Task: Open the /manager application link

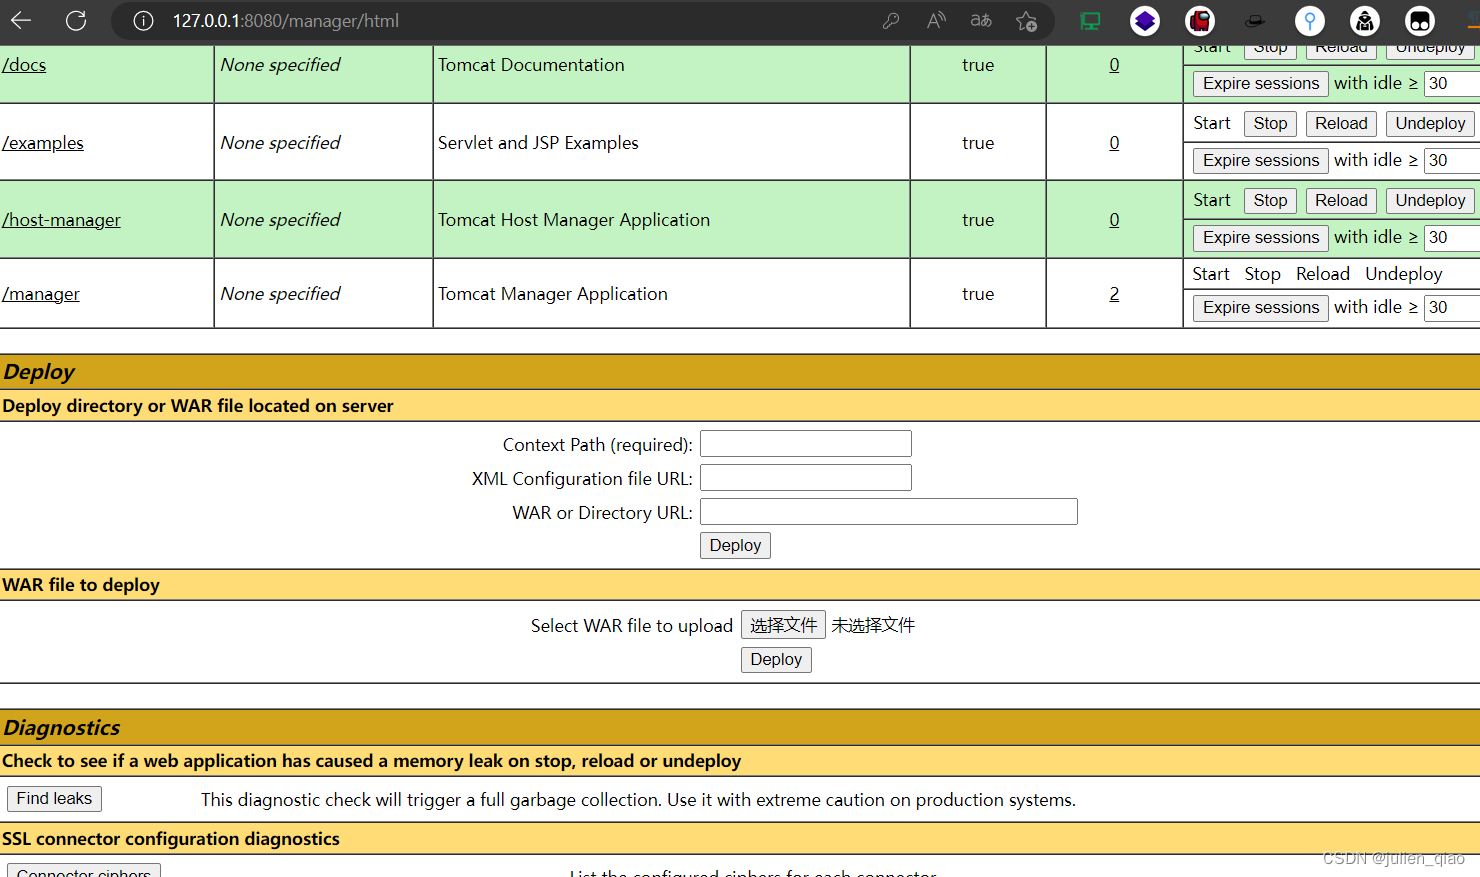Action: click(x=41, y=294)
